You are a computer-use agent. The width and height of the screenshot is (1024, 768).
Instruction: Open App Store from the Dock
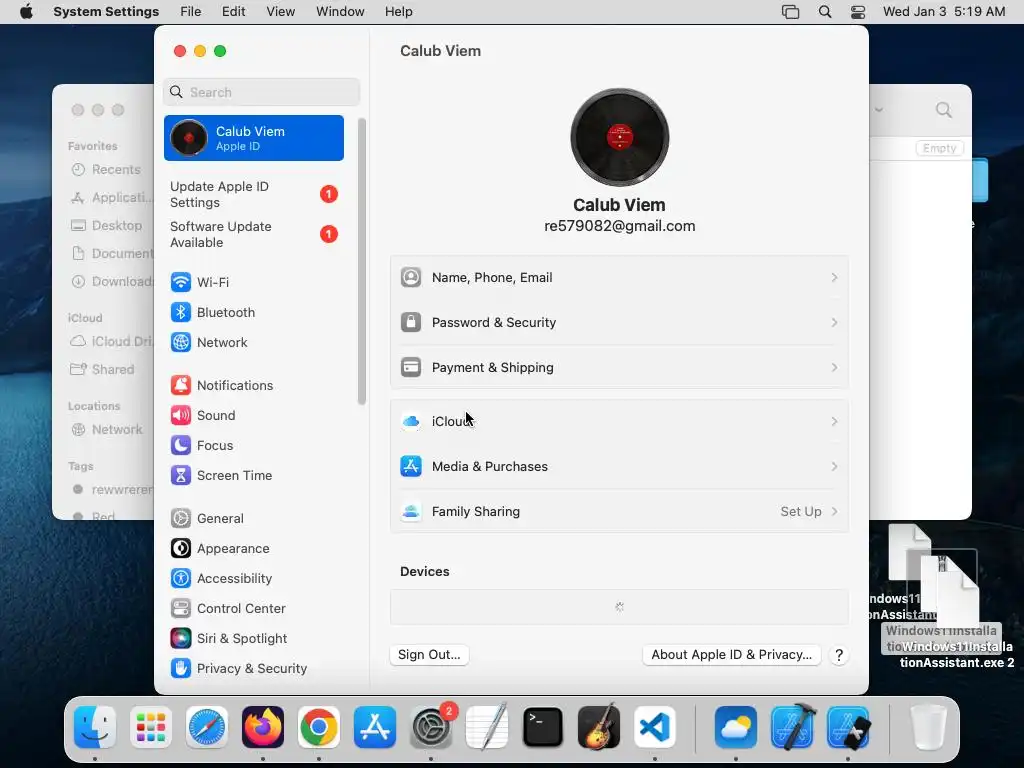click(x=375, y=728)
